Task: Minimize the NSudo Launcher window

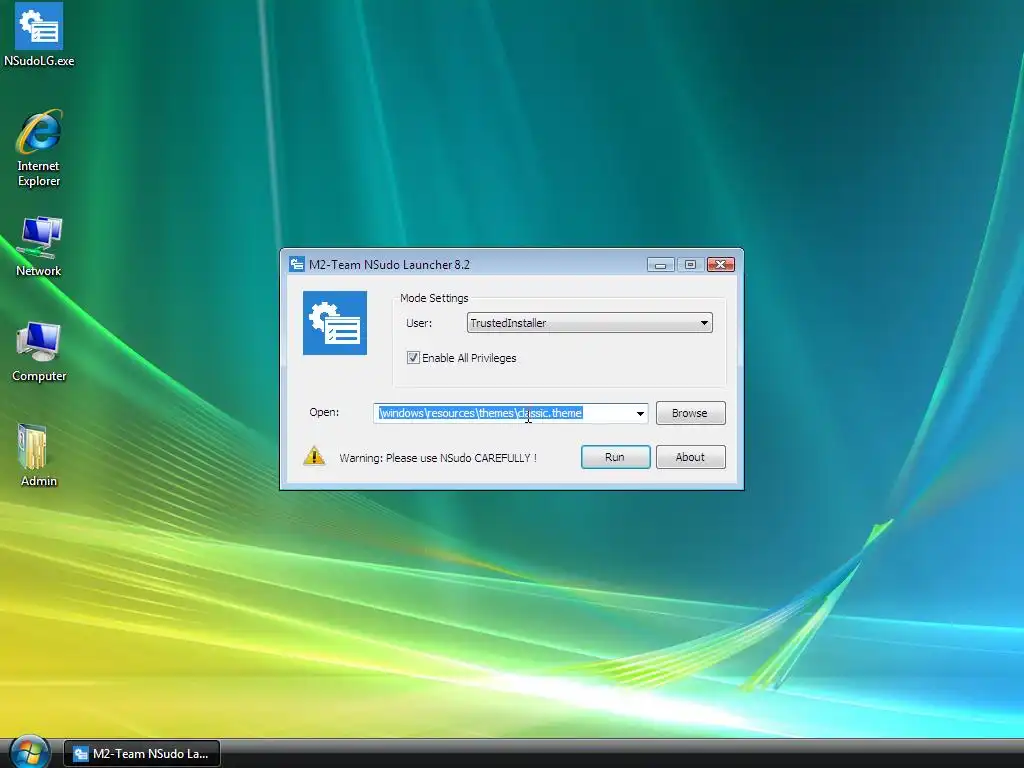Action: [660, 264]
